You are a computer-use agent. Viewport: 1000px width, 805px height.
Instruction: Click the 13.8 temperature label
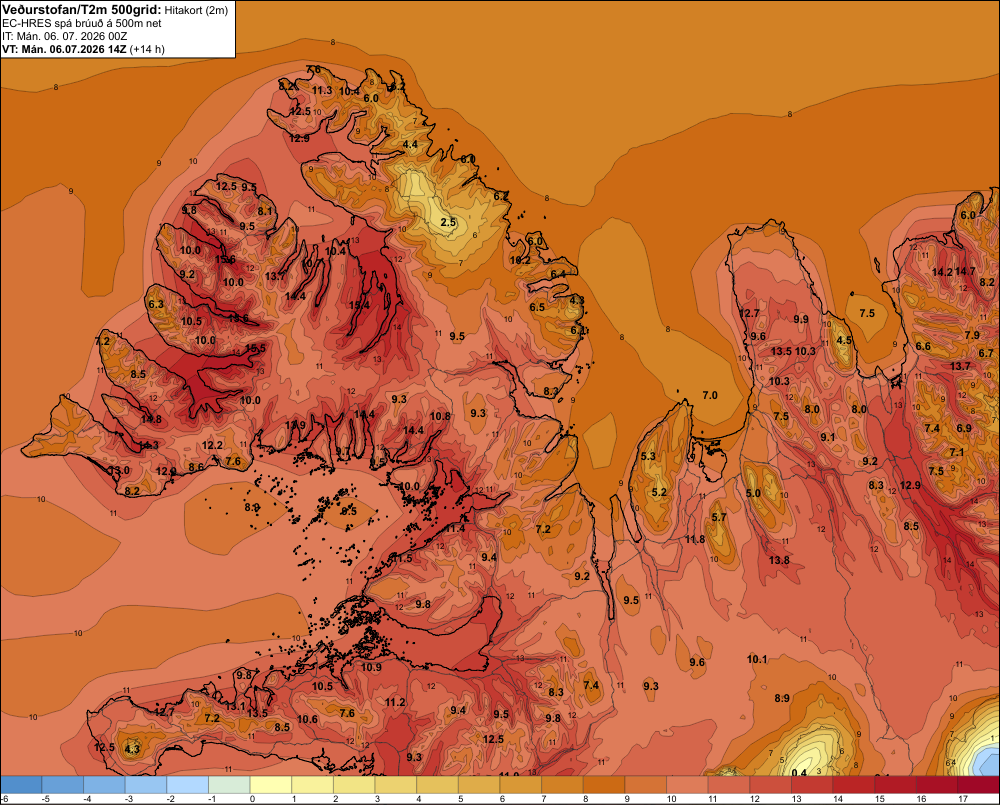pos(779,560)
